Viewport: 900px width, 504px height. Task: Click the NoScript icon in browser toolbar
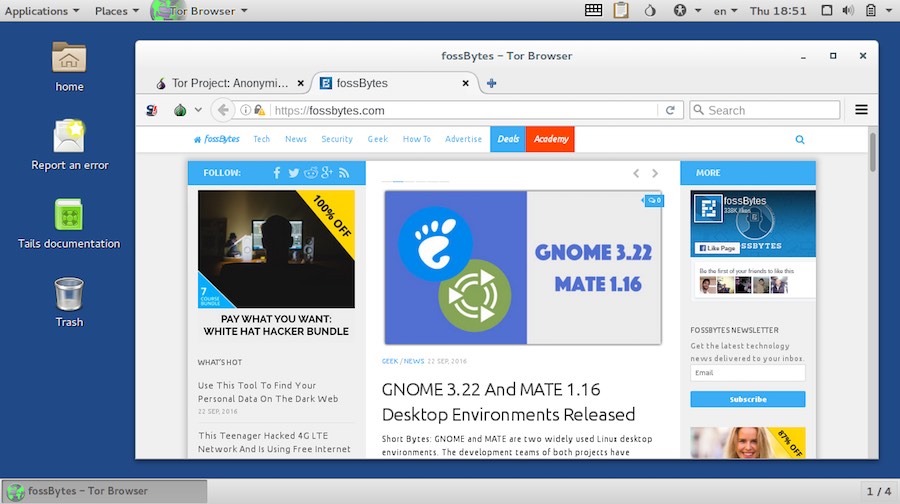152,110
